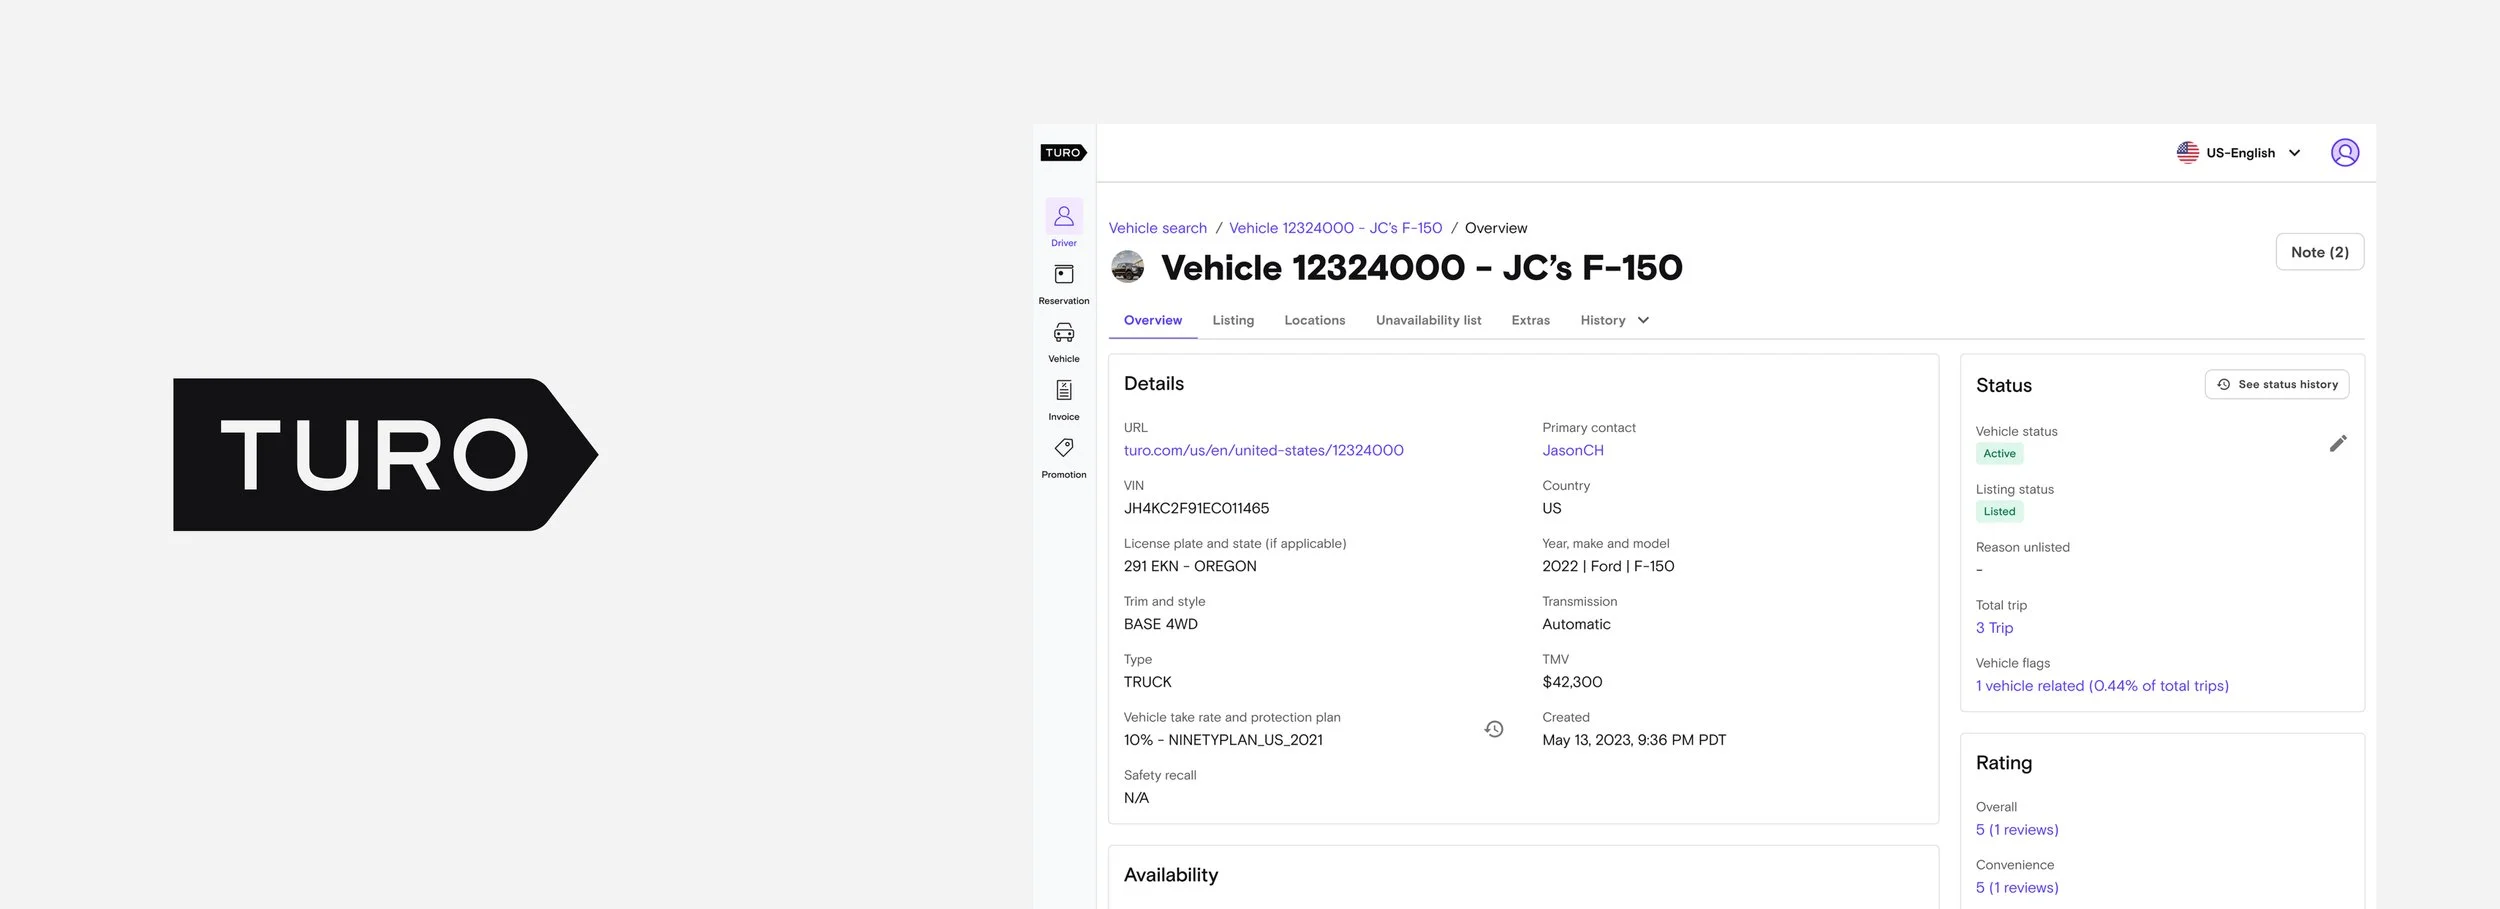Click the Availability section heading

pyautogui.click(x=1171, y=875)
